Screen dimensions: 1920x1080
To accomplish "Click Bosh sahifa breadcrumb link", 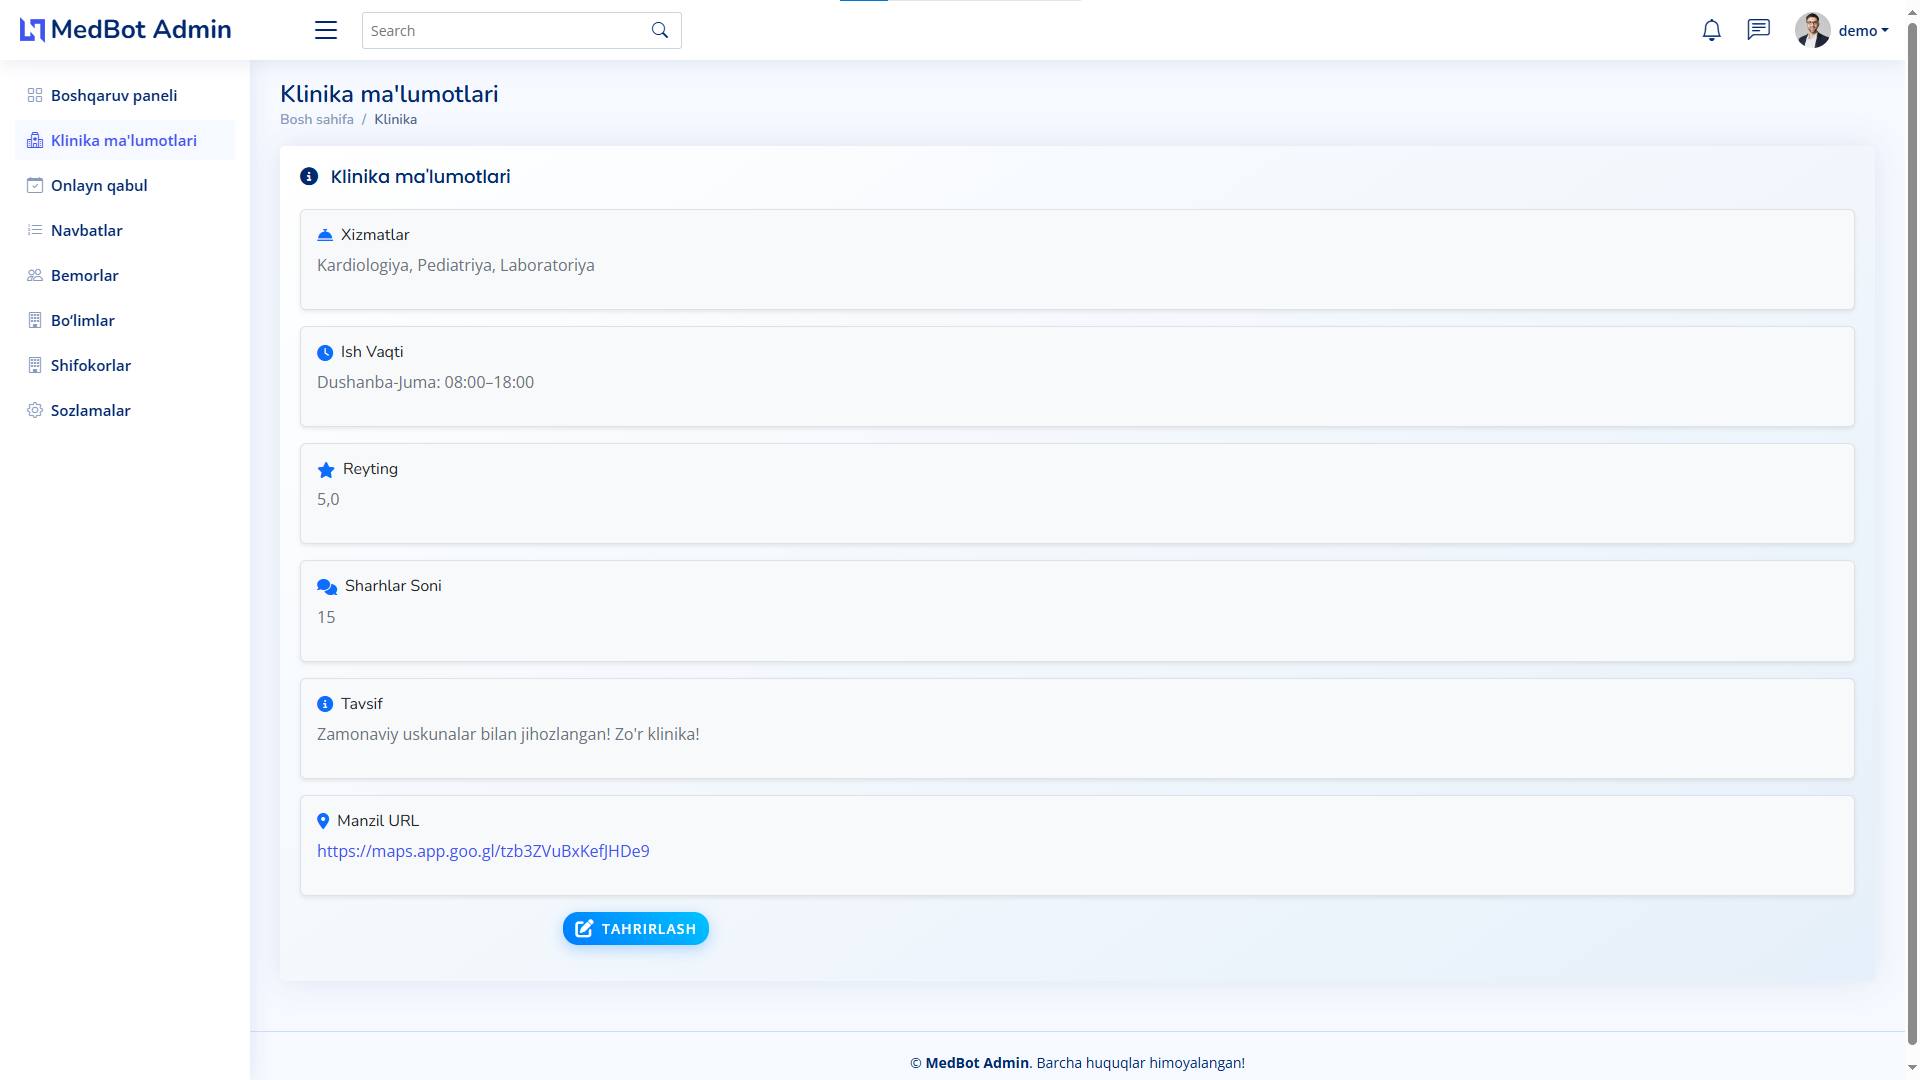I will tap(317, 119).
